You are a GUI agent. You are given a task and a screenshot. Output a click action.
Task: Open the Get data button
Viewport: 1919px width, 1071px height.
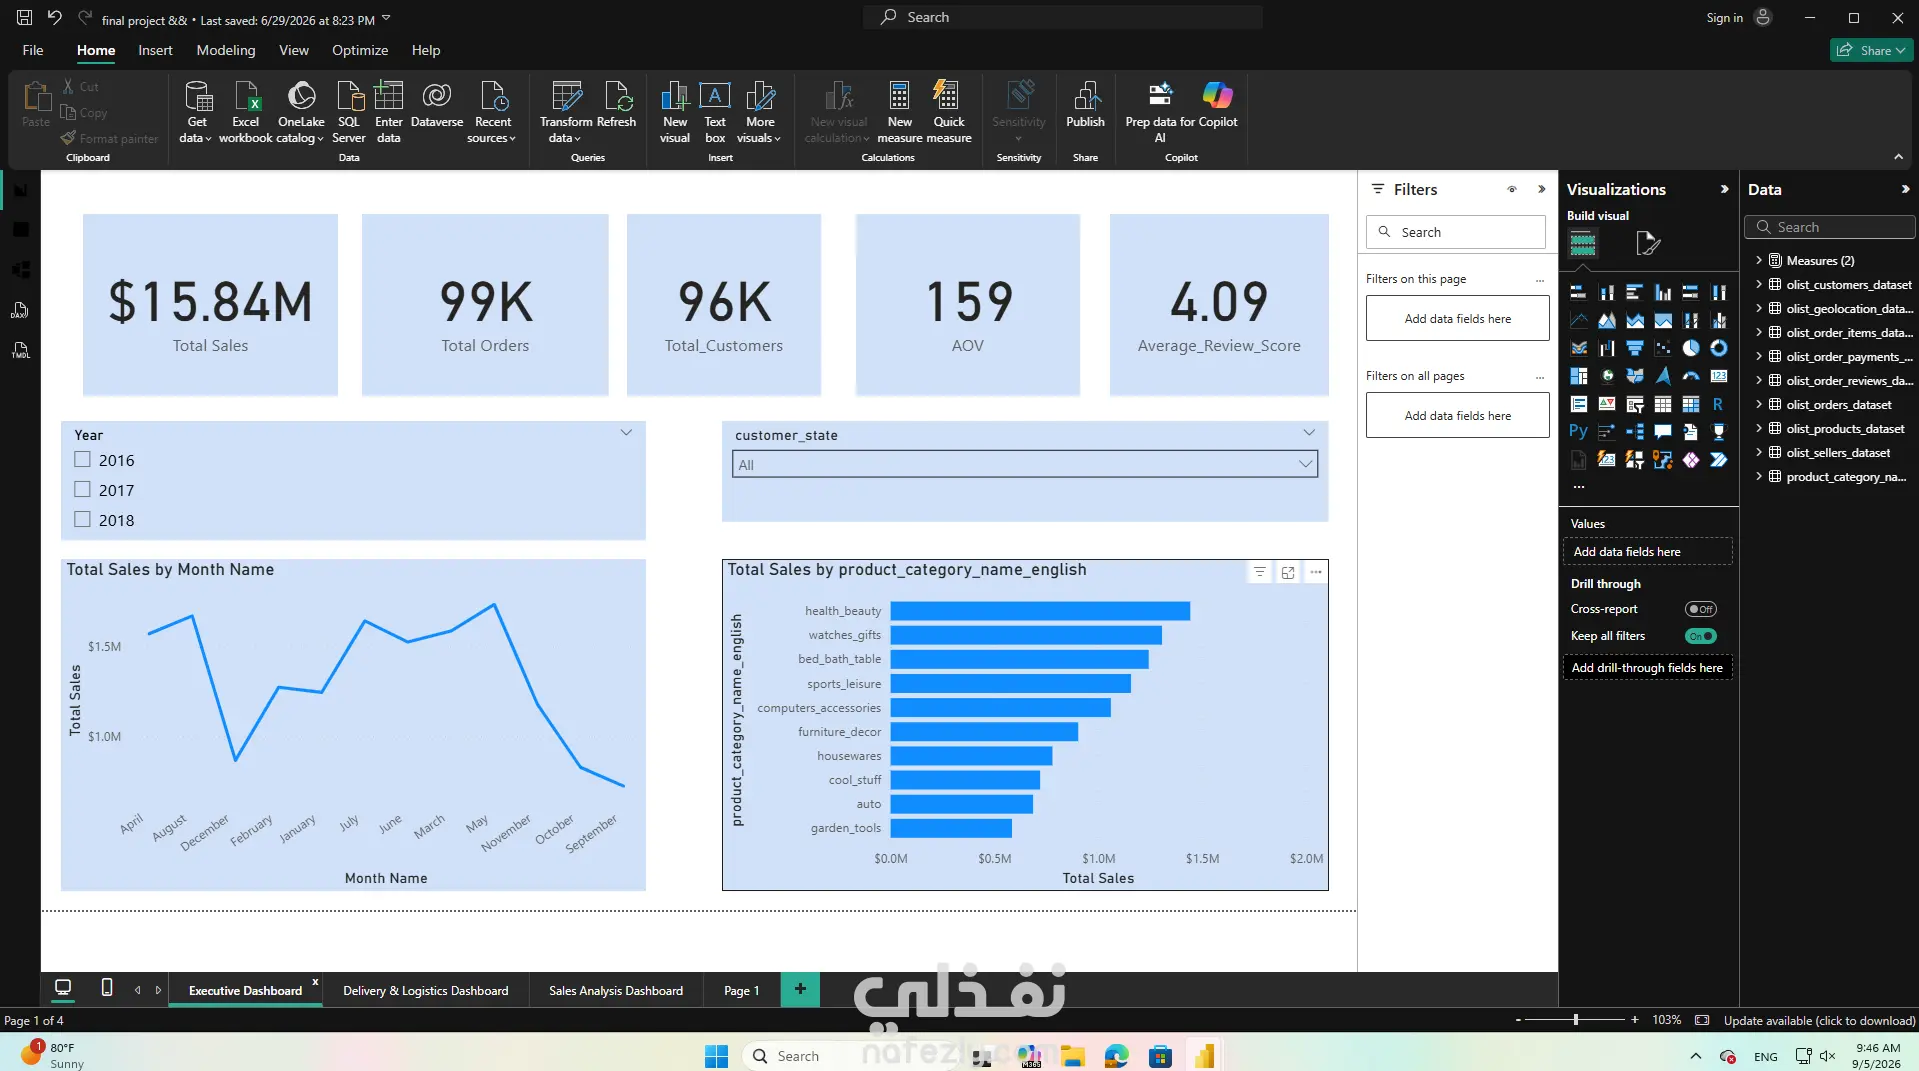pos(197,112)
